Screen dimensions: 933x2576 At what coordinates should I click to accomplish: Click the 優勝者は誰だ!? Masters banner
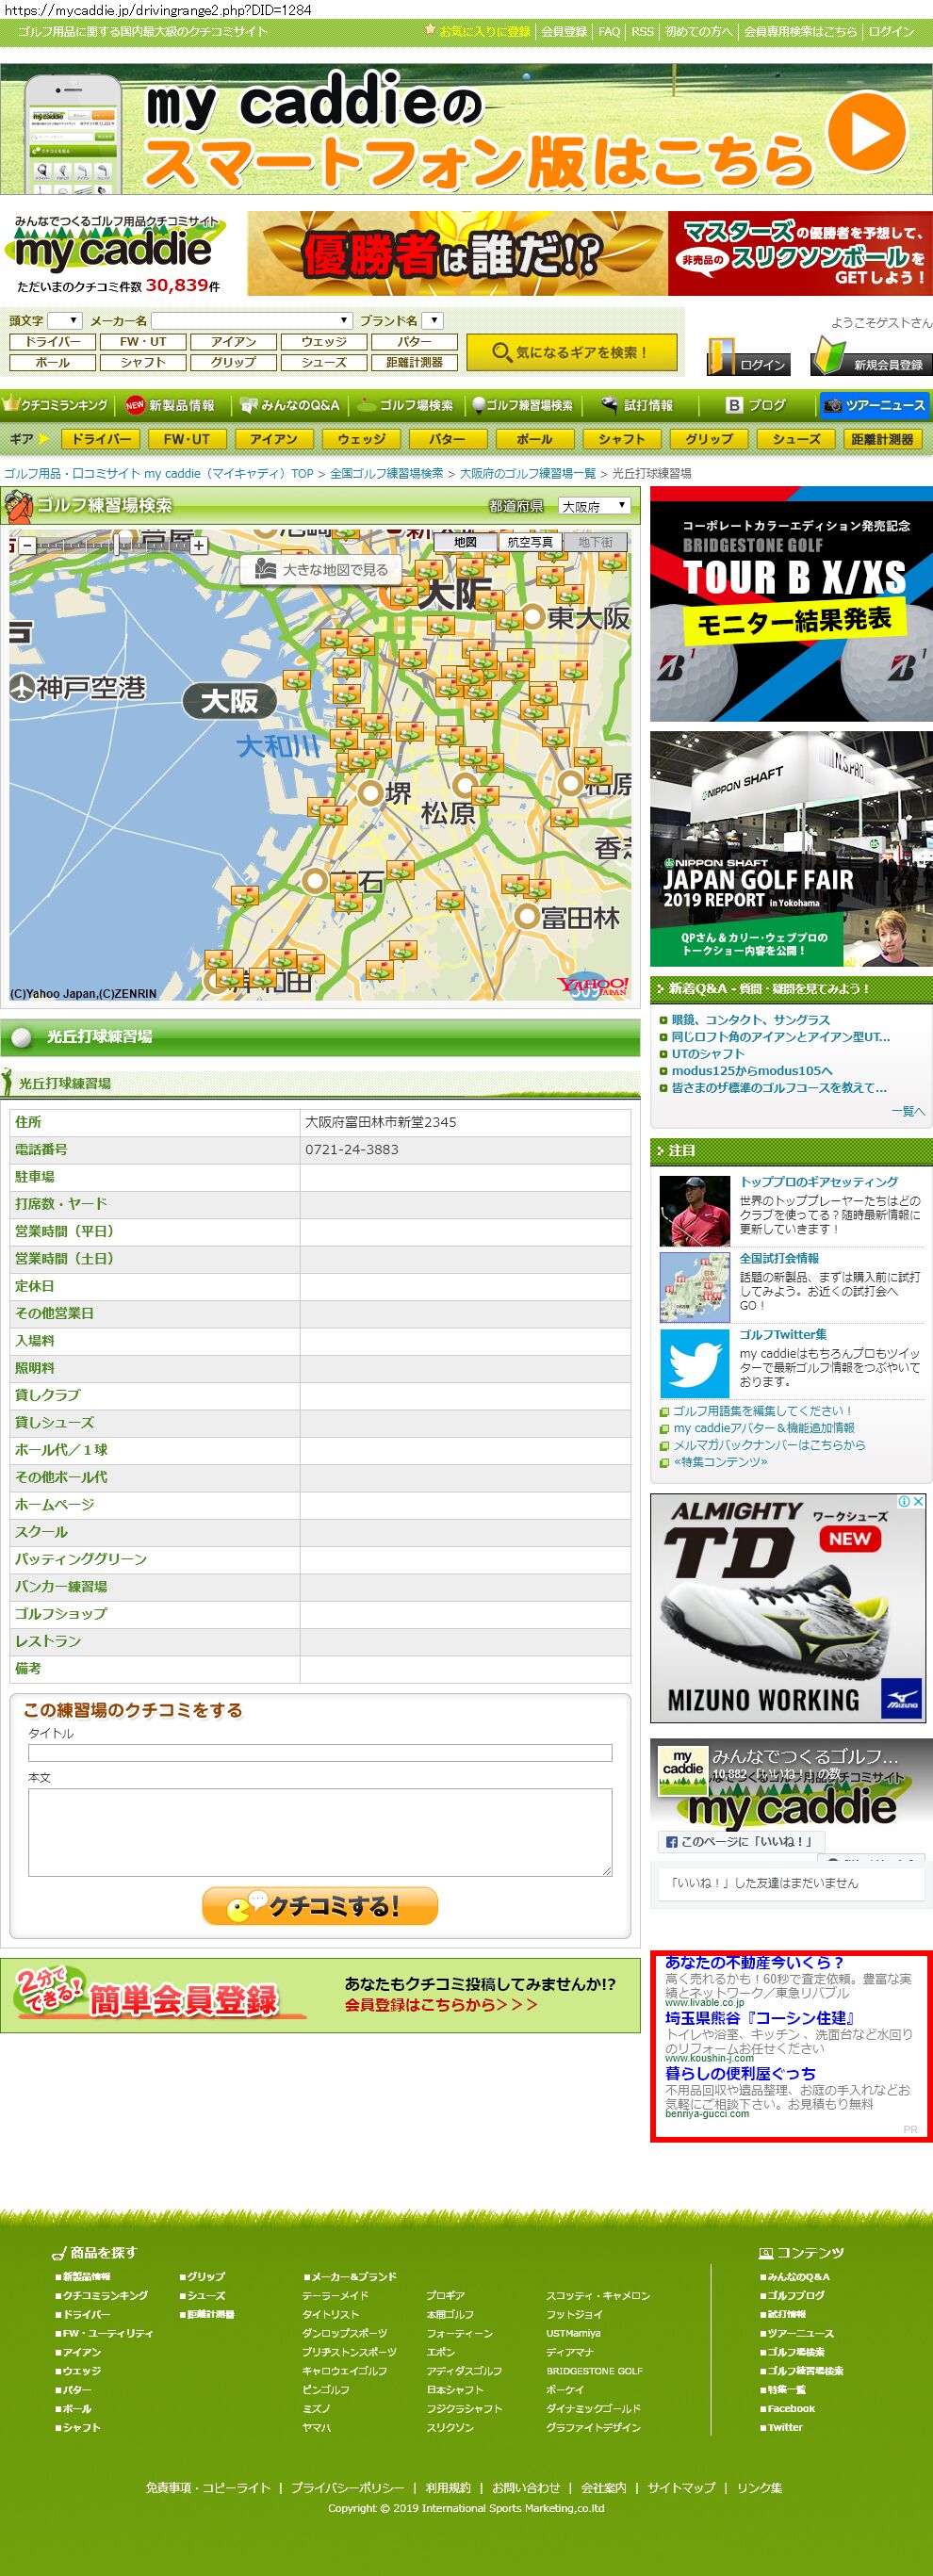click(590, 253)
